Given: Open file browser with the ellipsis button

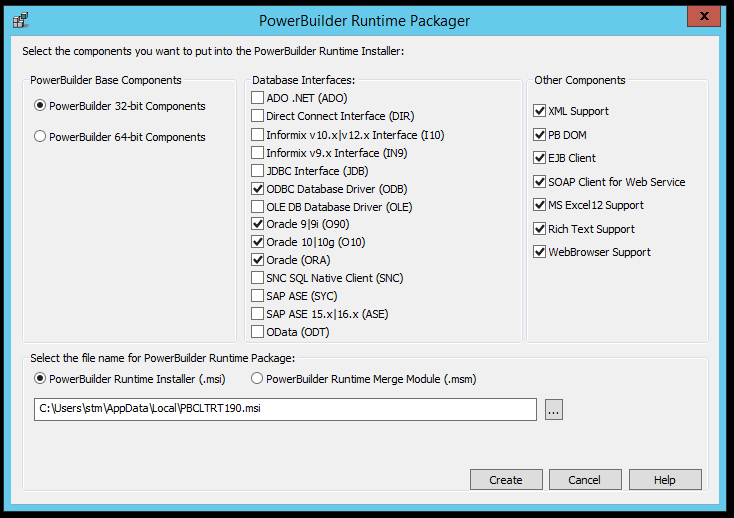Looking at the screenshot, I should click(554, 410).
